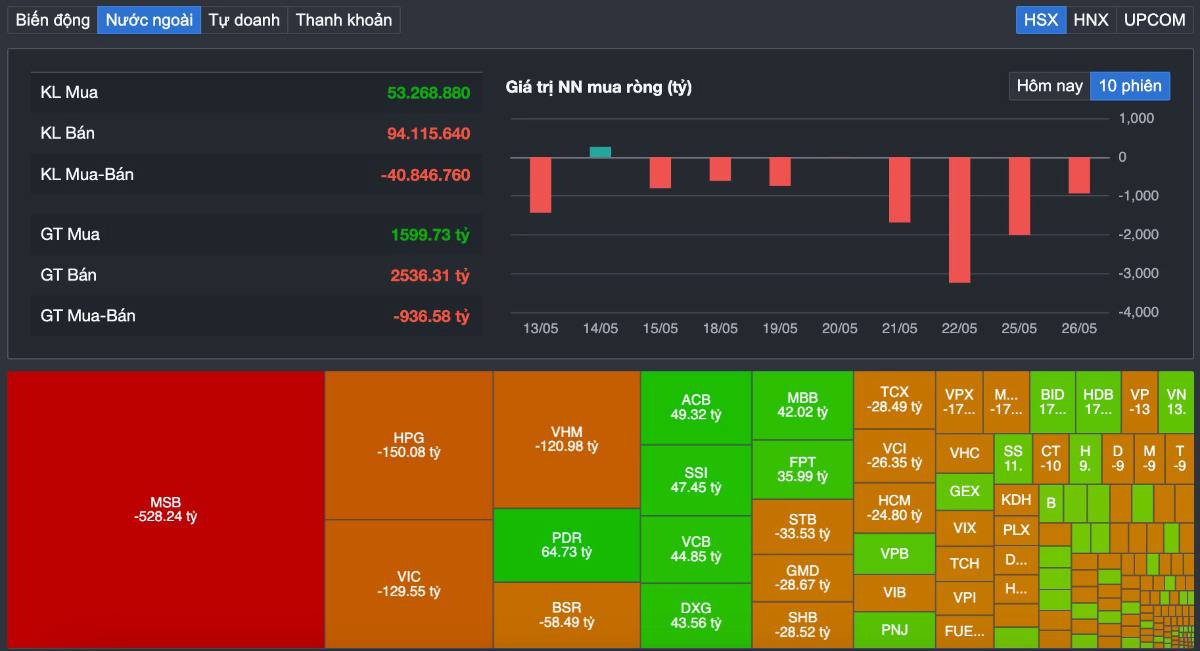Show Hôm nay net buying chart
Viewport: 1200px width, 651px height.
[x=1050, y=86]
